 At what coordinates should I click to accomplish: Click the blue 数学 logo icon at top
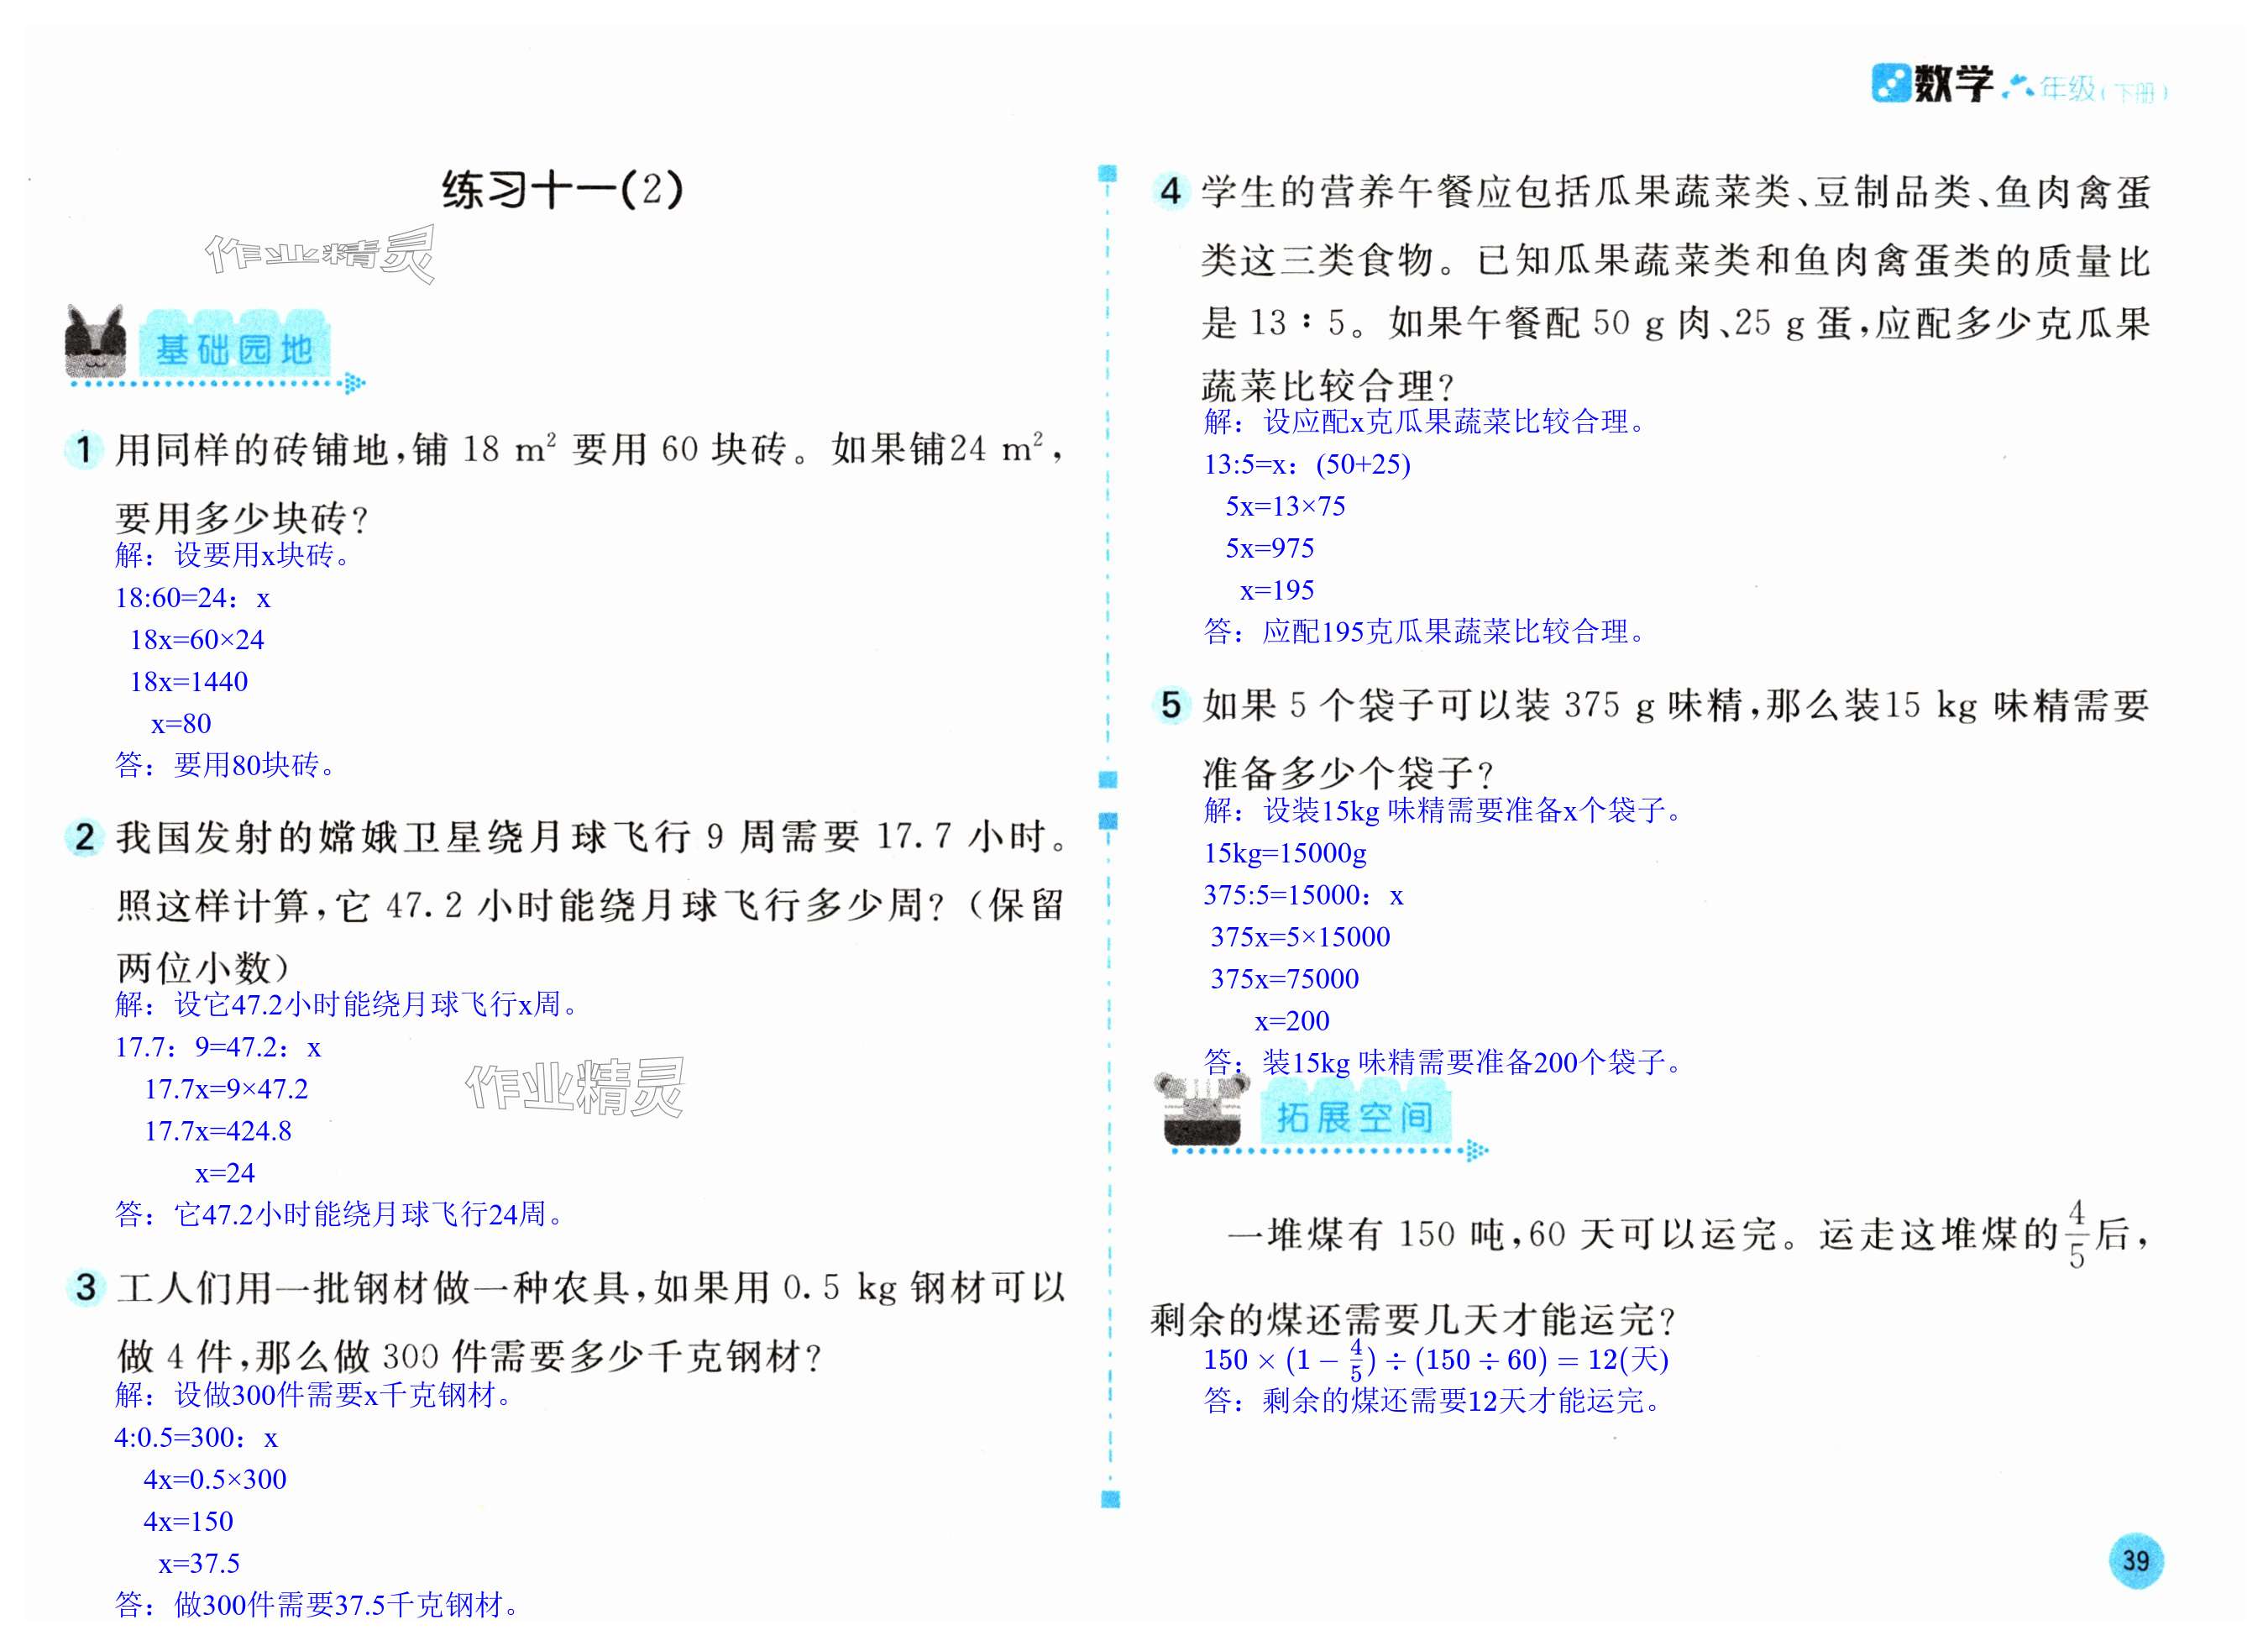(1890, 84)
